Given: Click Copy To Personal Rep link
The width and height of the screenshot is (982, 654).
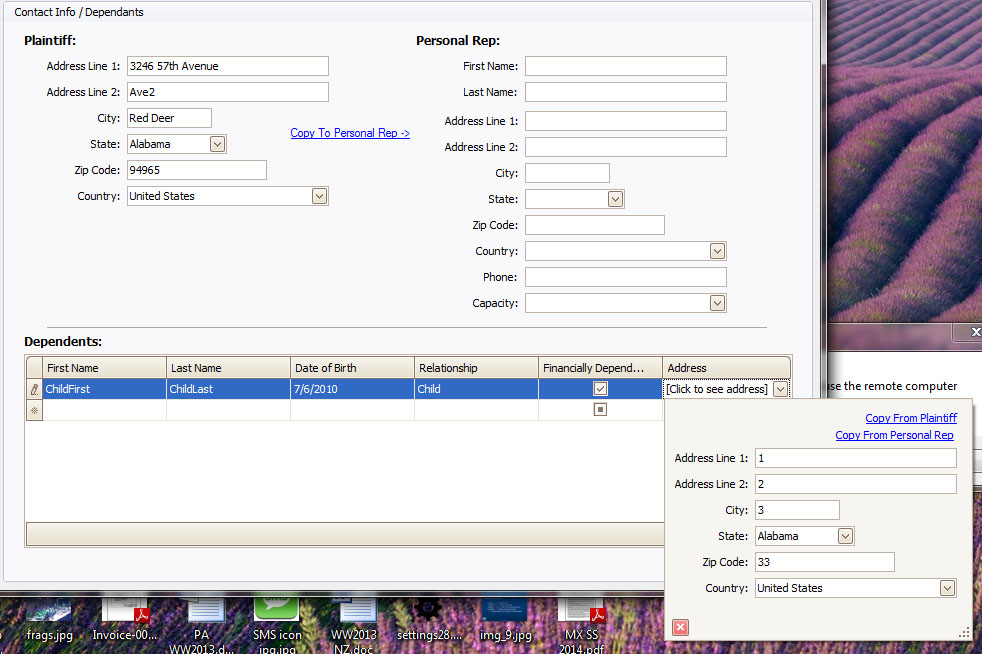Looking at the screenshot, I should 350,133.
